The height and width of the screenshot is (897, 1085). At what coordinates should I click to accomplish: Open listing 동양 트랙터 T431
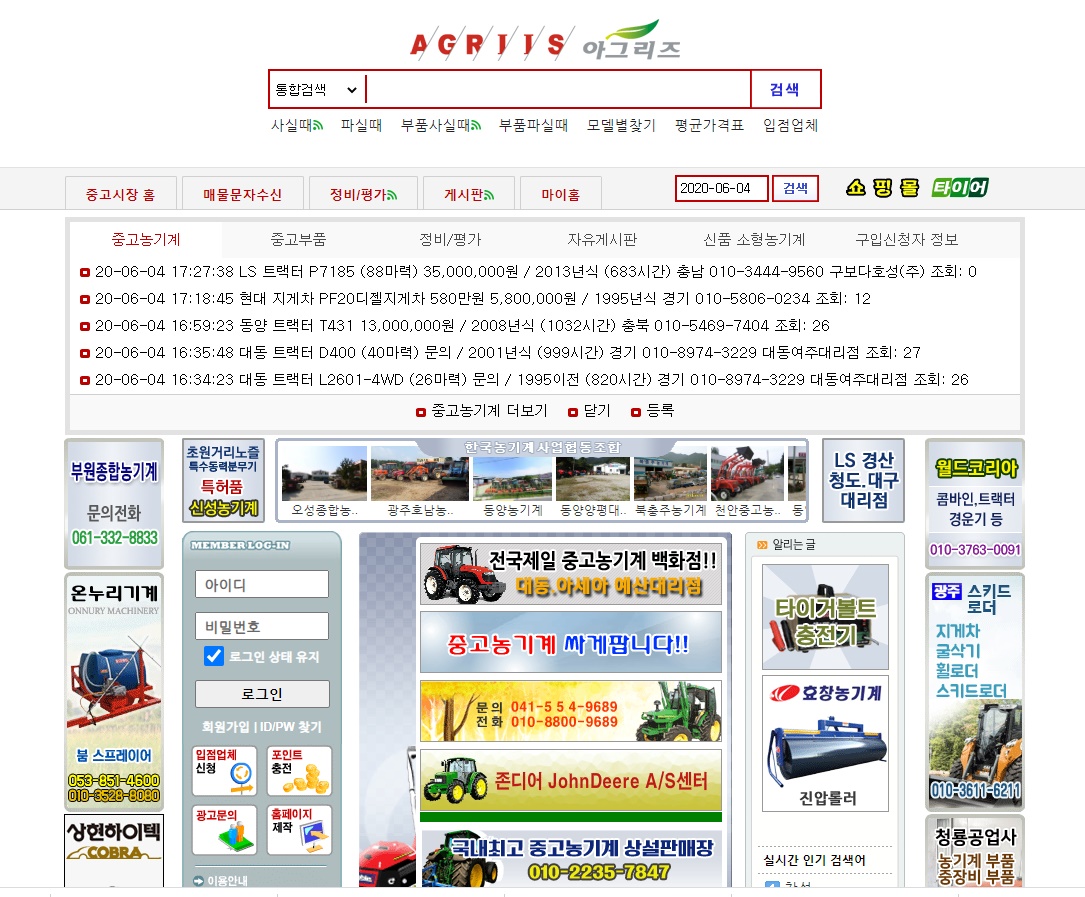click(x=462, y=325)
